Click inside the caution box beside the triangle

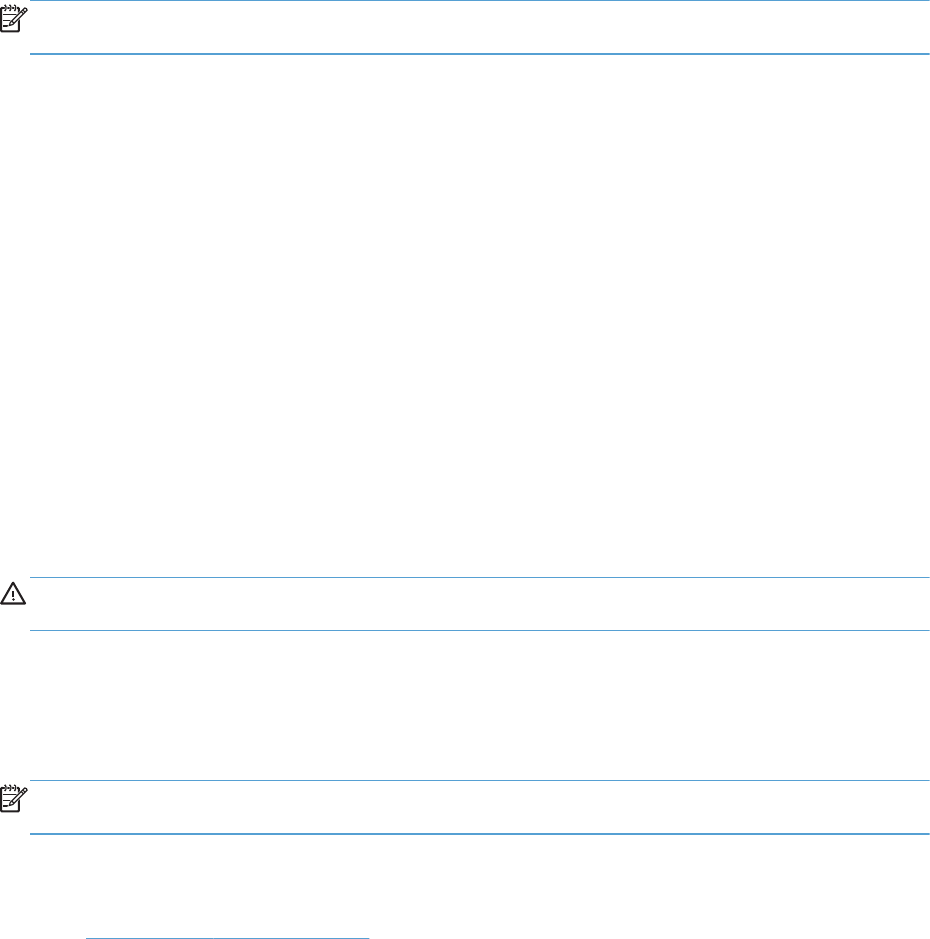pos(479,604)
